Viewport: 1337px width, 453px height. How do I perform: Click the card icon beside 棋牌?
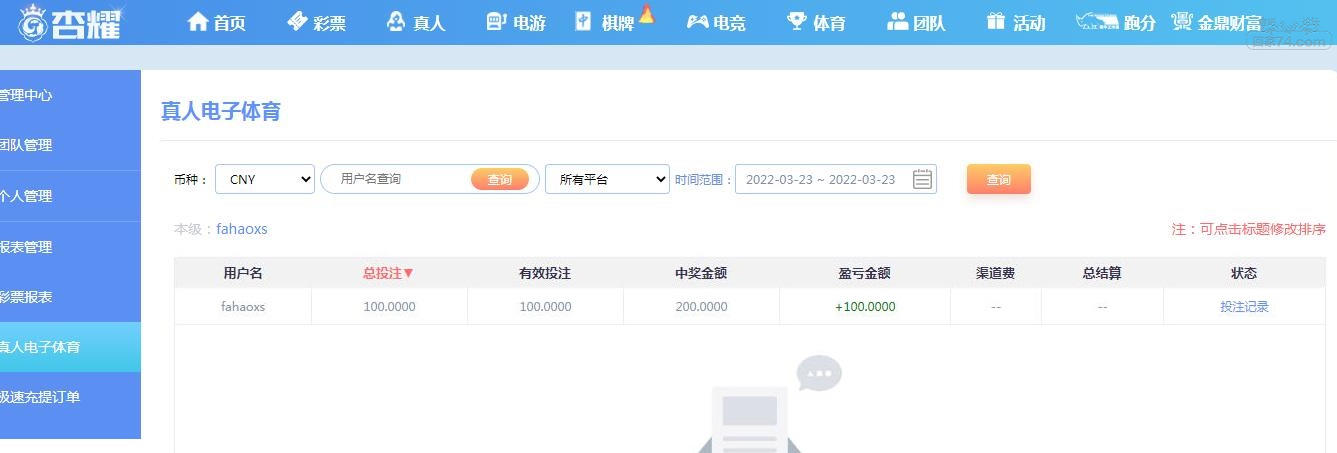coord(584,22)
